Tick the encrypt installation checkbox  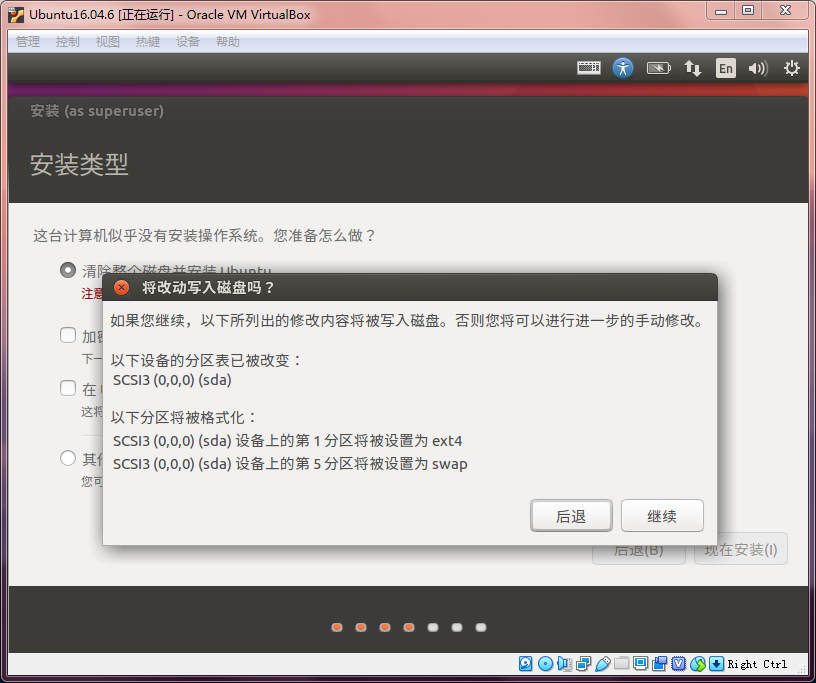(68, 335)
